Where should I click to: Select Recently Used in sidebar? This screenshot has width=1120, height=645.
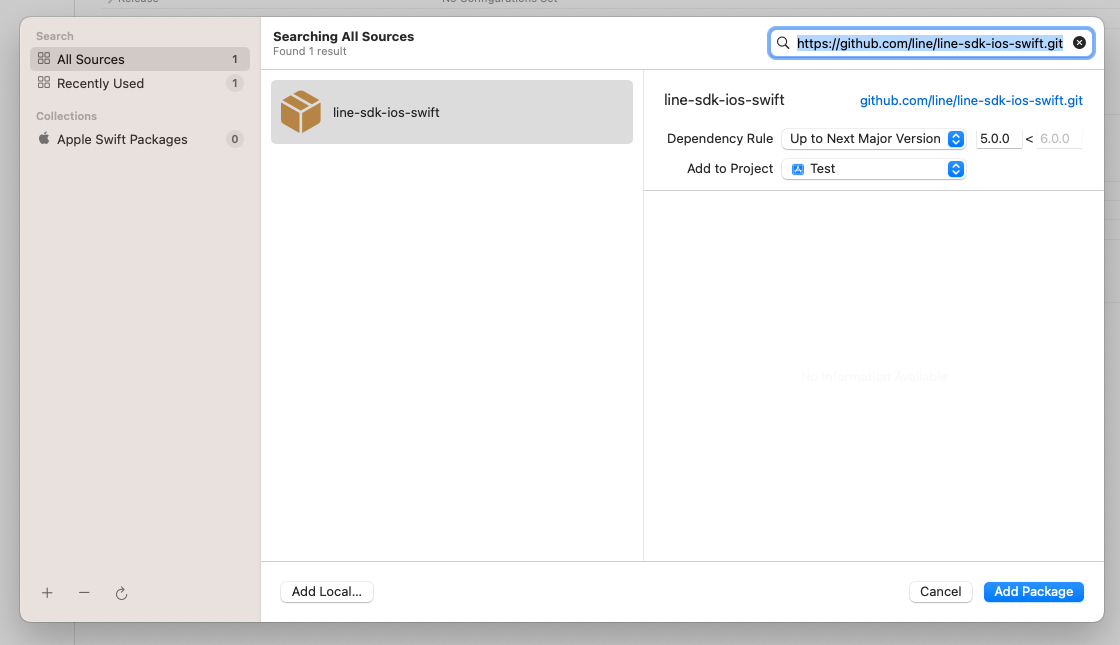point(140,84)
